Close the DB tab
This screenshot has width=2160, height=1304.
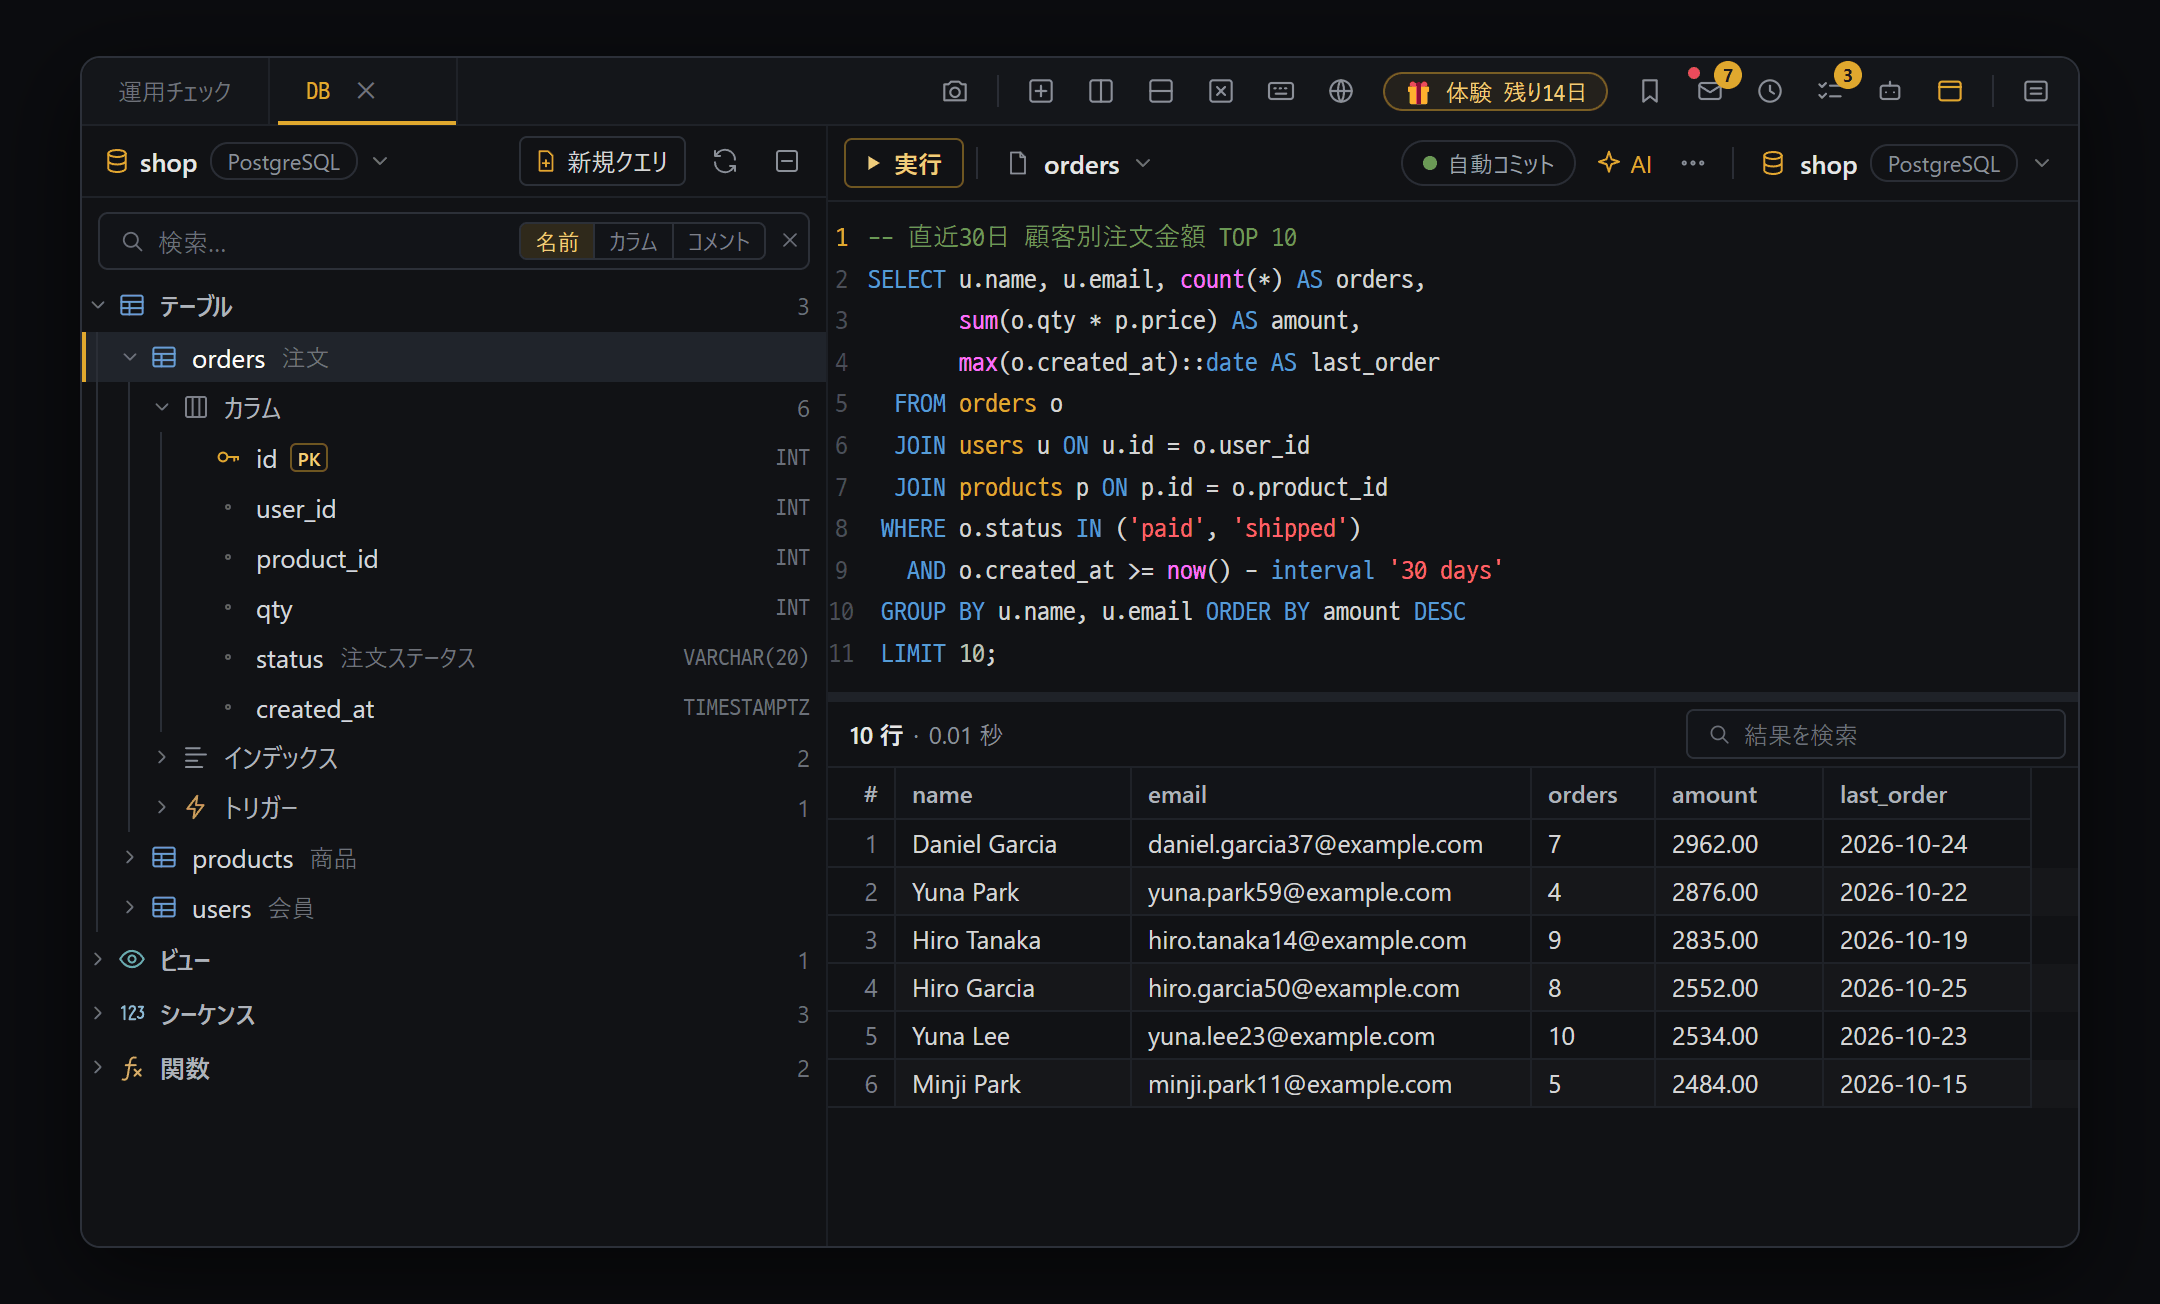[366, 91]
